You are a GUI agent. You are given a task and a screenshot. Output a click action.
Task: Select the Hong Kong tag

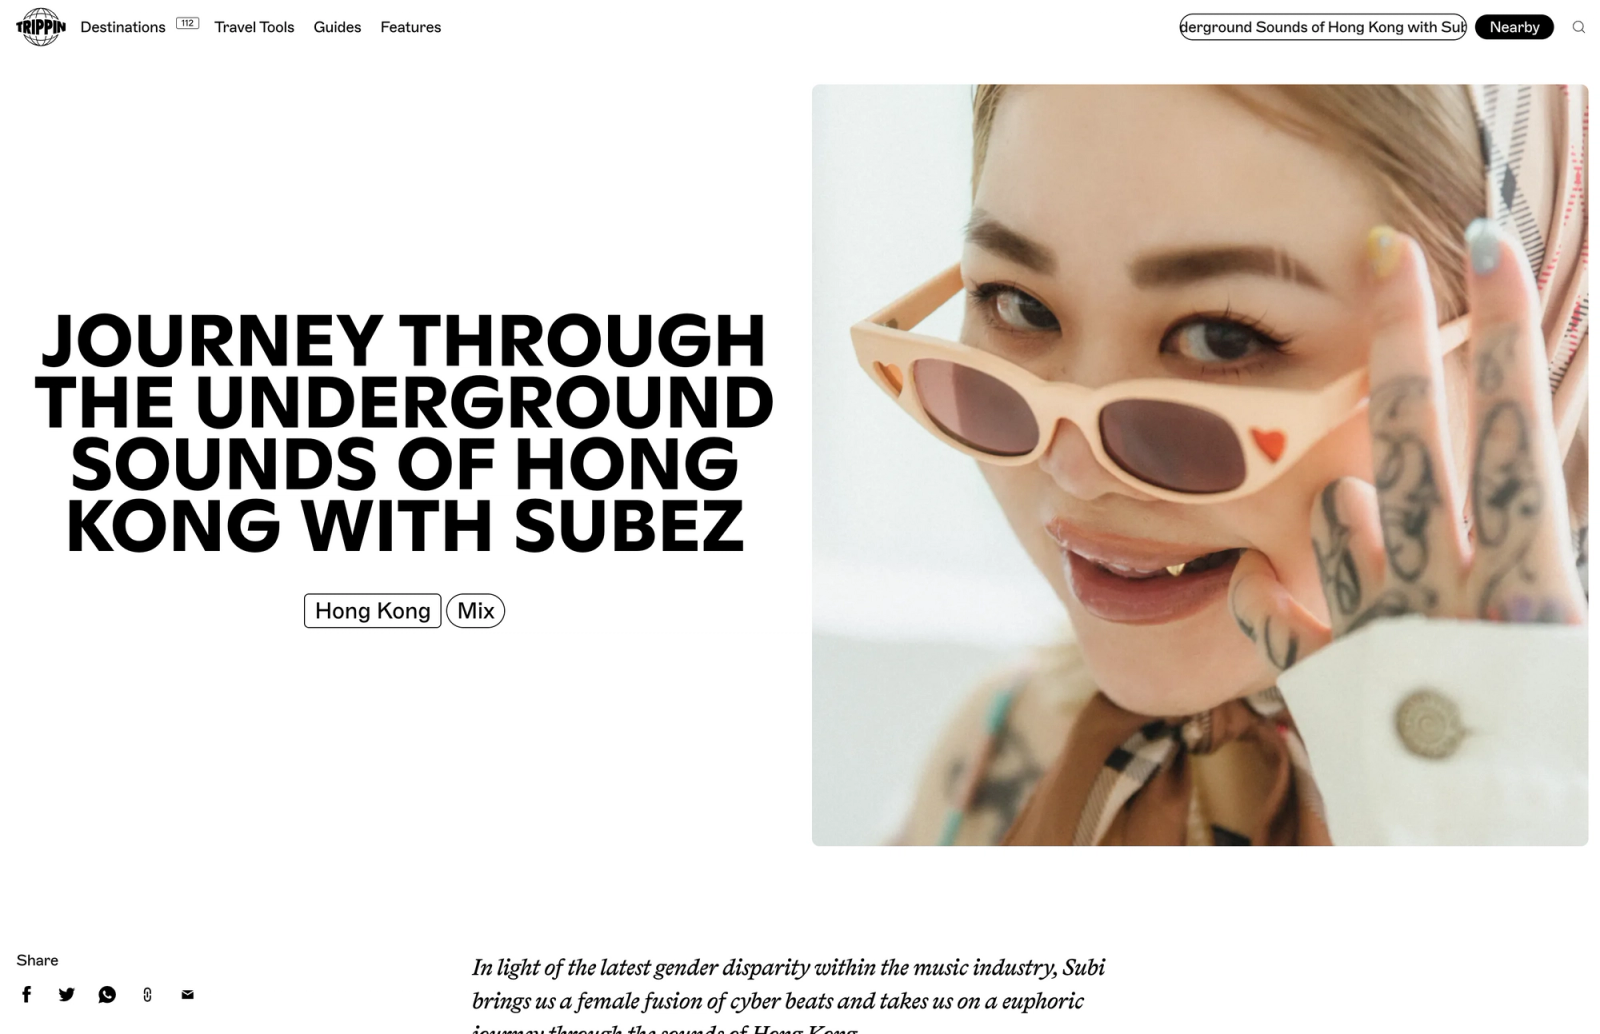tap(372, 611)
